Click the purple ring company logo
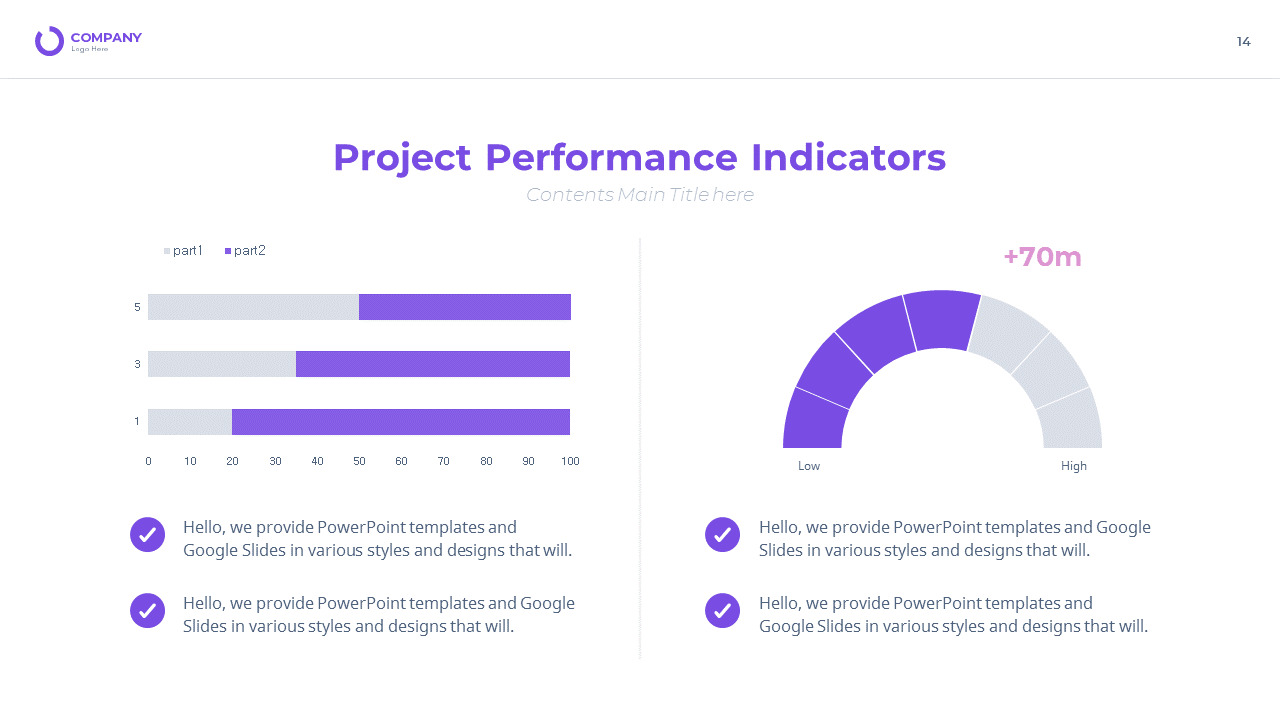Screen dimensions: 1280x720 click(49, 41)
